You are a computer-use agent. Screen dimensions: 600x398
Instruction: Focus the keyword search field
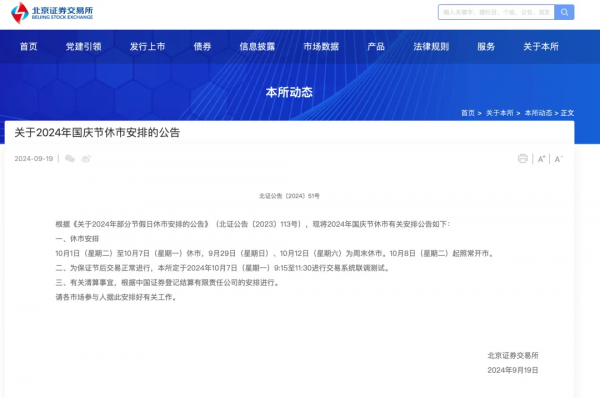pyautogui.click(x=496, y=12)
